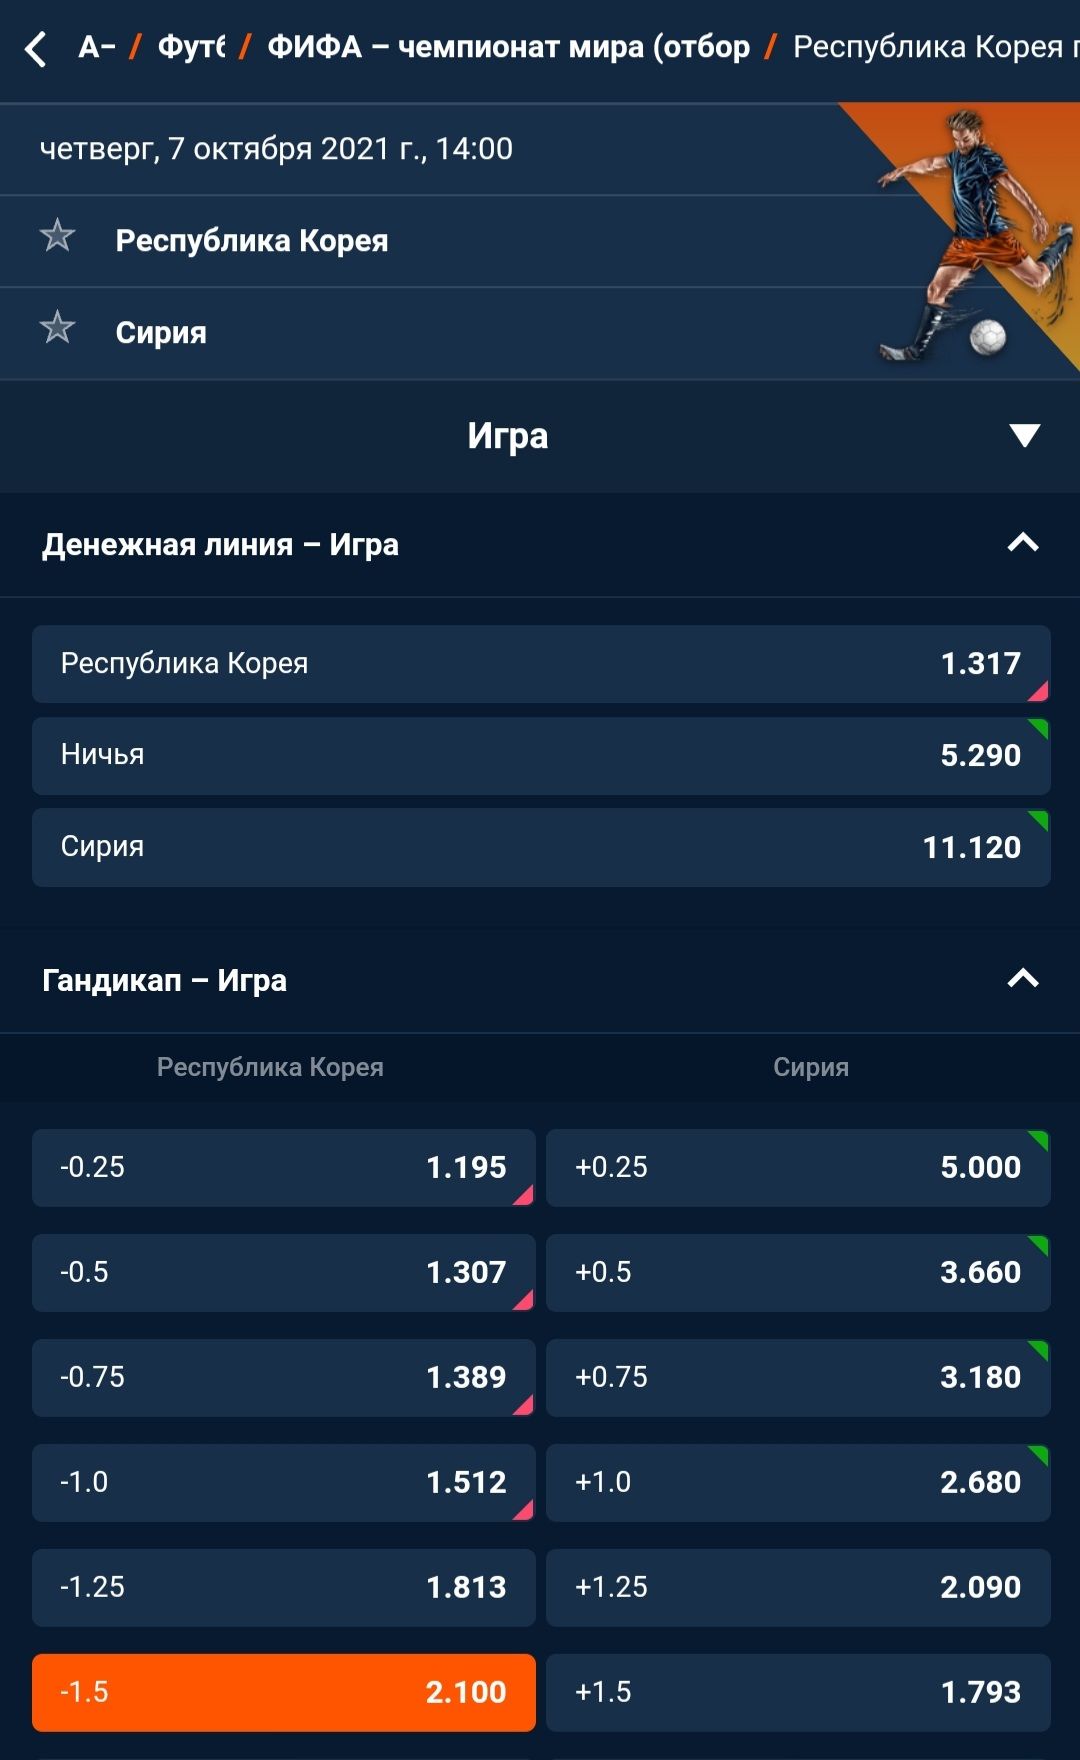1080x1760 pixels.
Task: Choose Сирия +1.5 handicap at 1.793
Action: [798, 1693]
